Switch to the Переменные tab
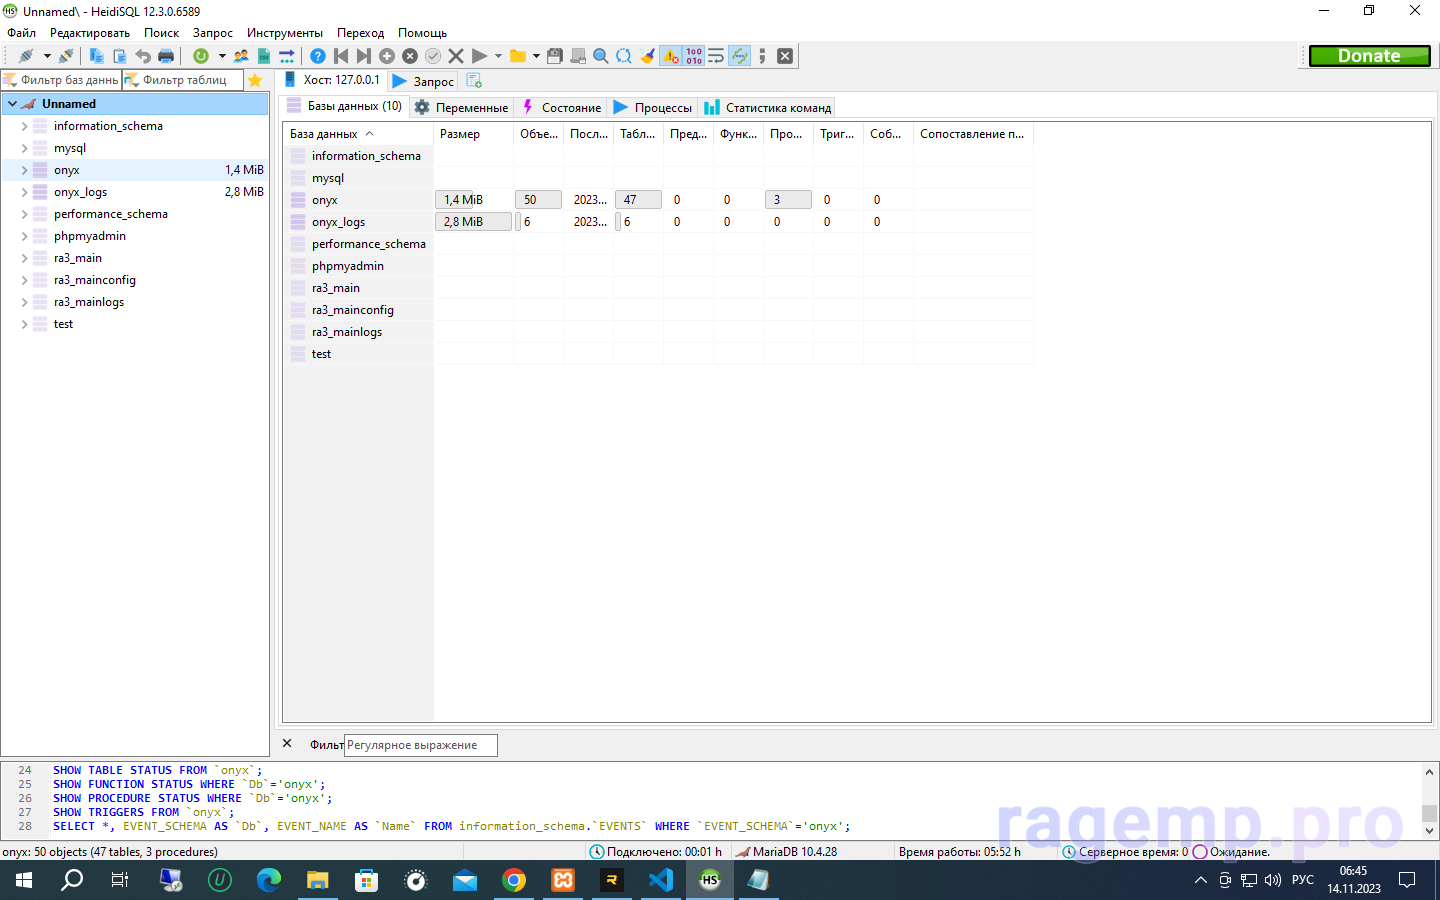This screenshot has height=900, width=1440. point(462,107)
